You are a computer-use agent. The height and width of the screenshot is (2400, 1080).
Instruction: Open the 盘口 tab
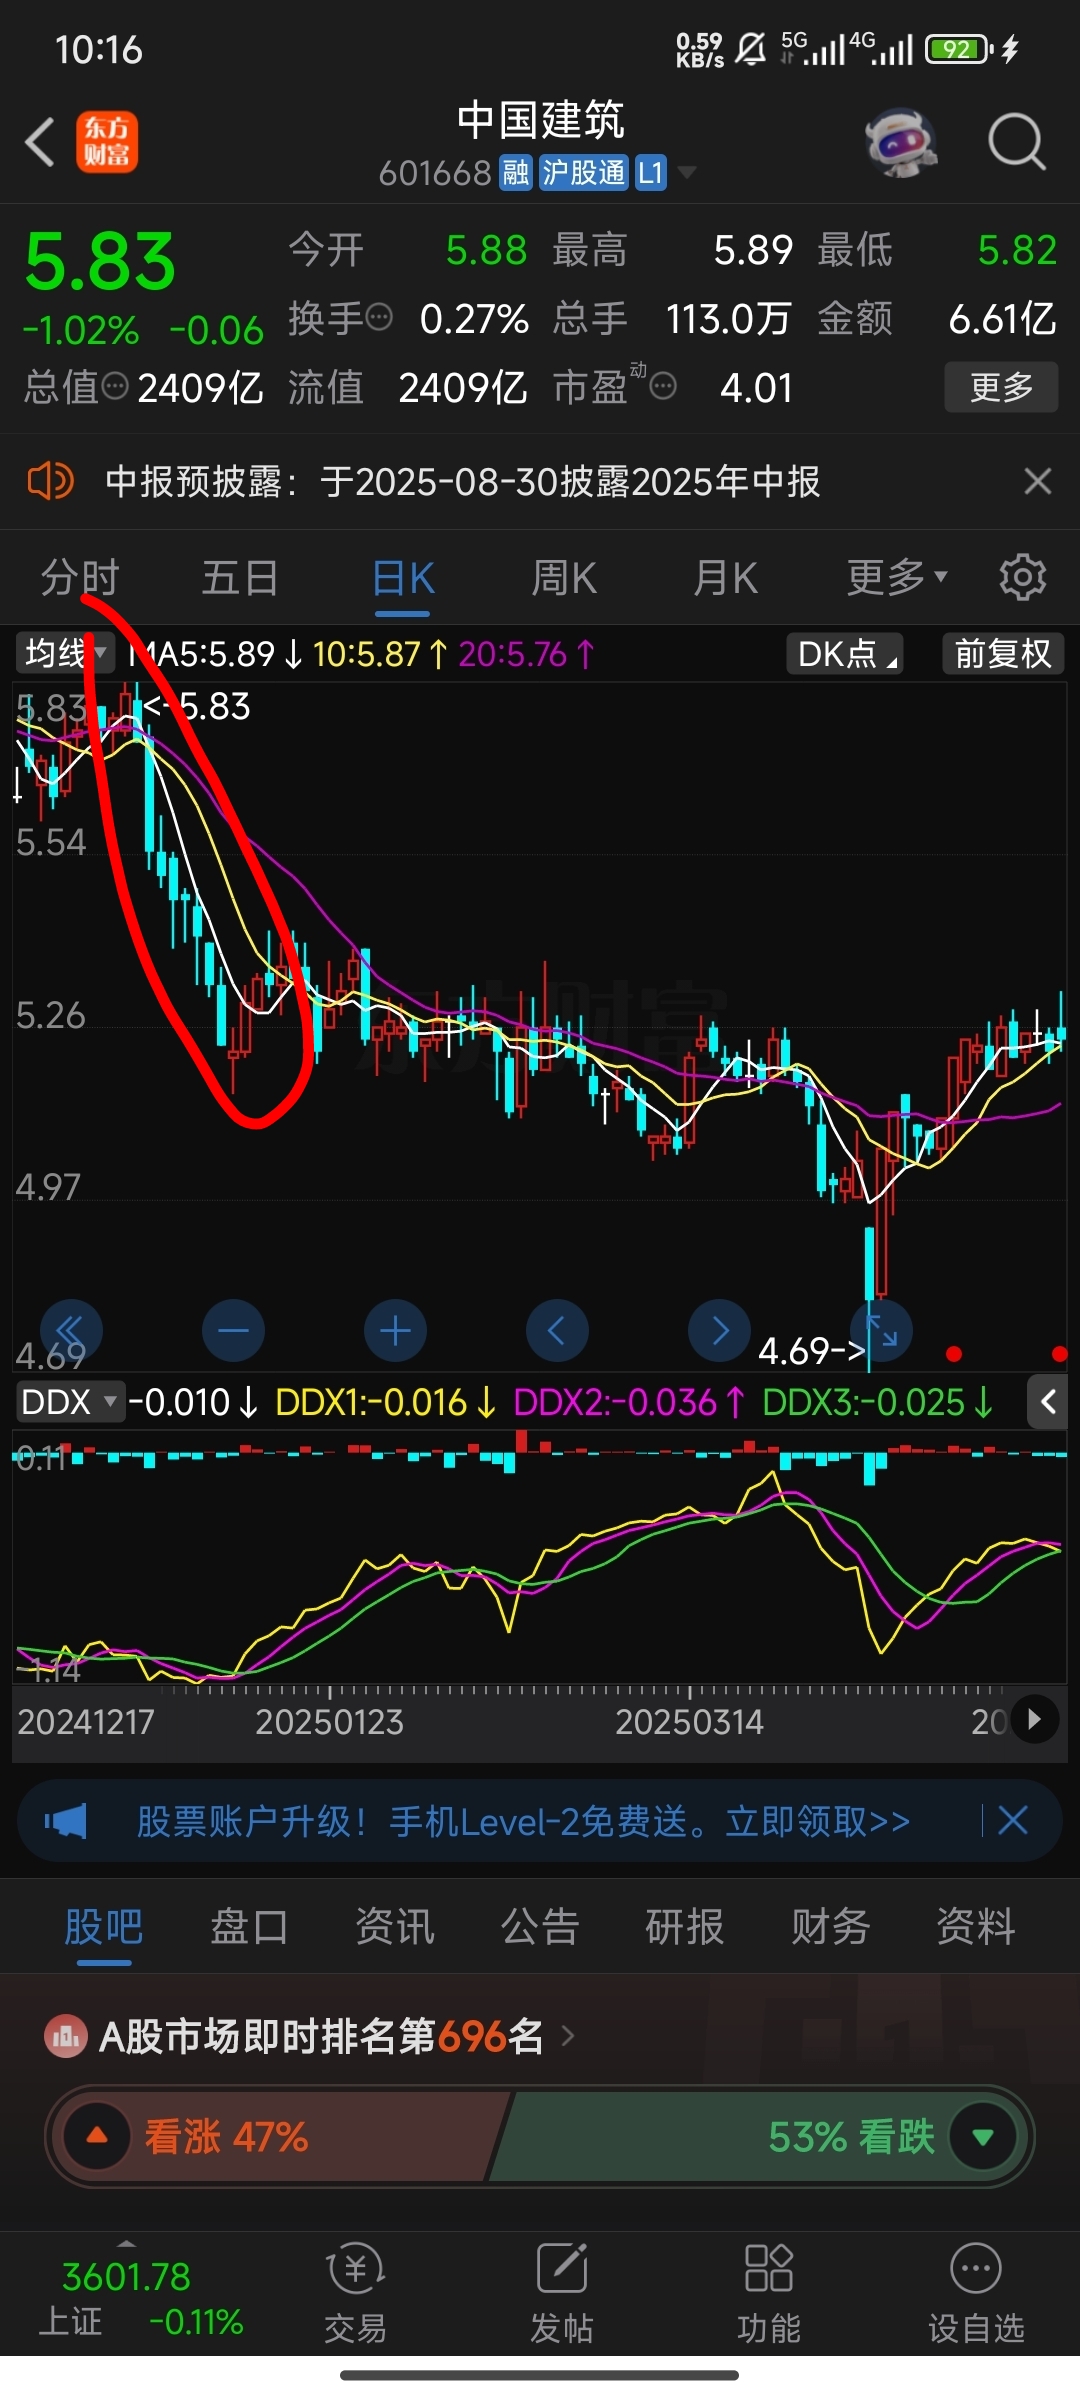(249, 1926)
